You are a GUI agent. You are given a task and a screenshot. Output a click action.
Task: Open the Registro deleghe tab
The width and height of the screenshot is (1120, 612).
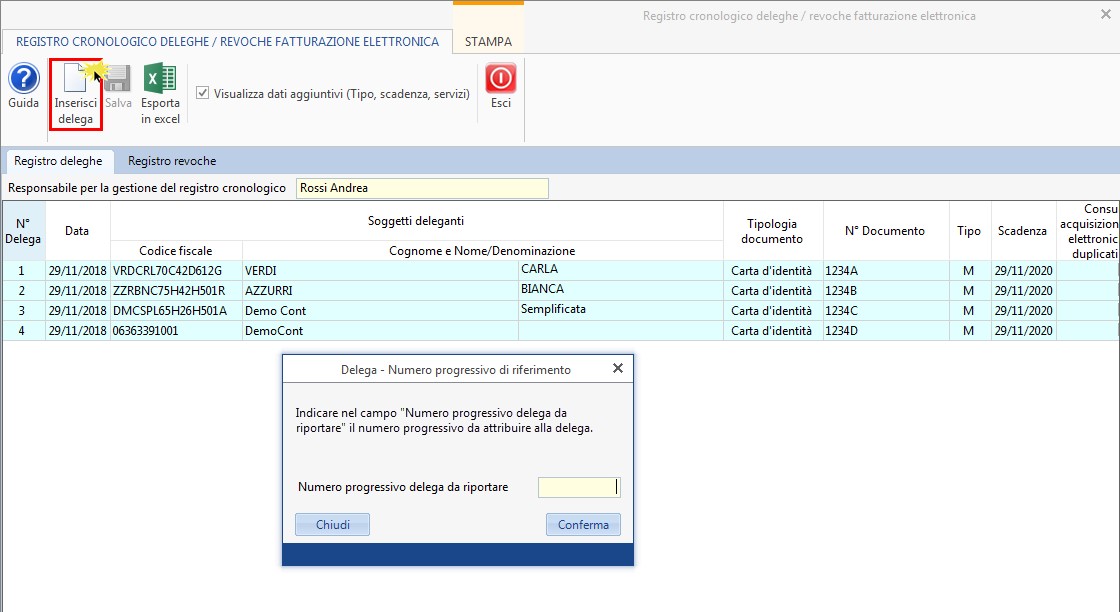click(x=58, y=161)
